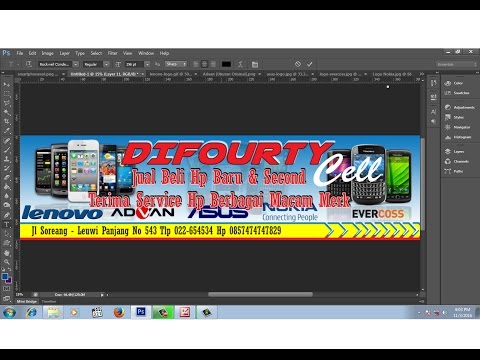The image size is (480, 360).
Task: Select the Hand tool
Action: (7, 253)
